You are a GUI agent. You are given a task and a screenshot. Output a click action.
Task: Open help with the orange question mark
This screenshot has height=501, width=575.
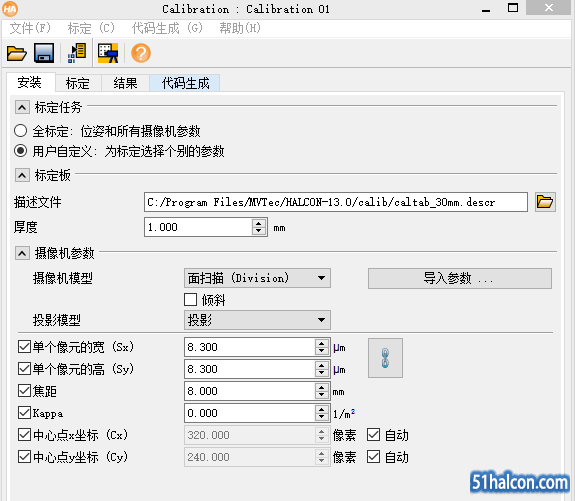pyautogui.click(x=141, y=53)
